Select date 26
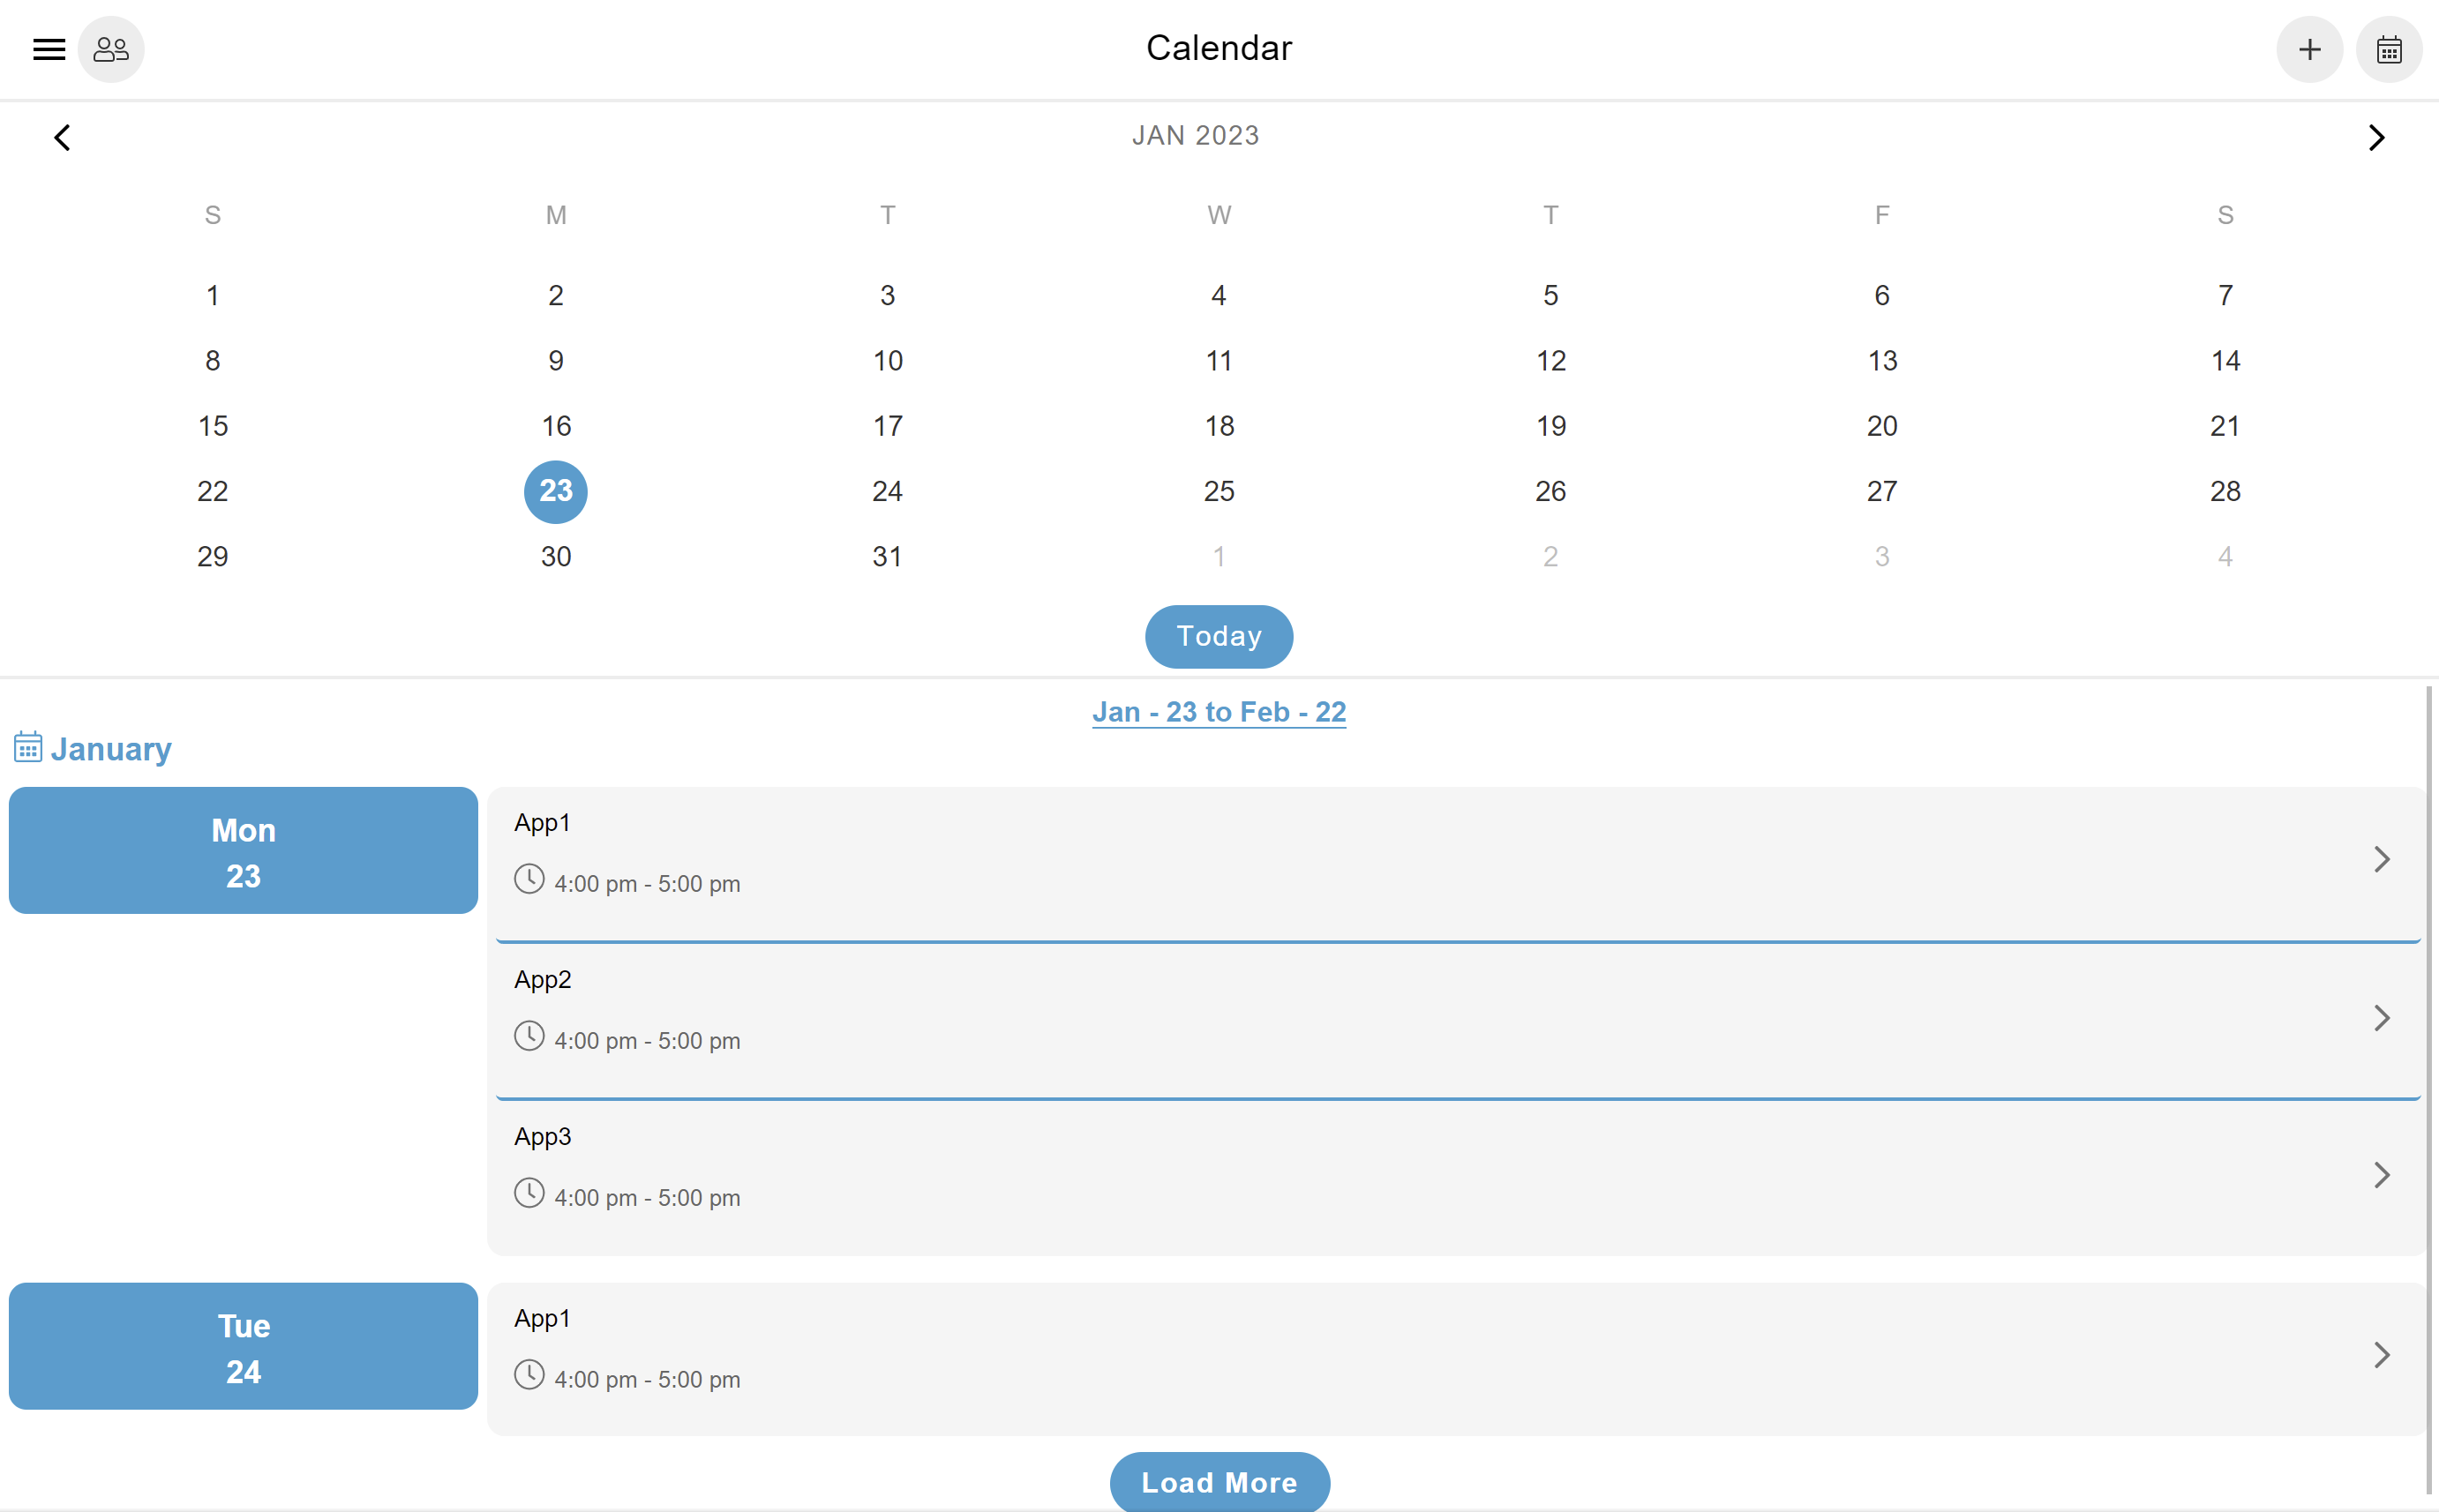 pyautogui.click(x=1550, y=491)
